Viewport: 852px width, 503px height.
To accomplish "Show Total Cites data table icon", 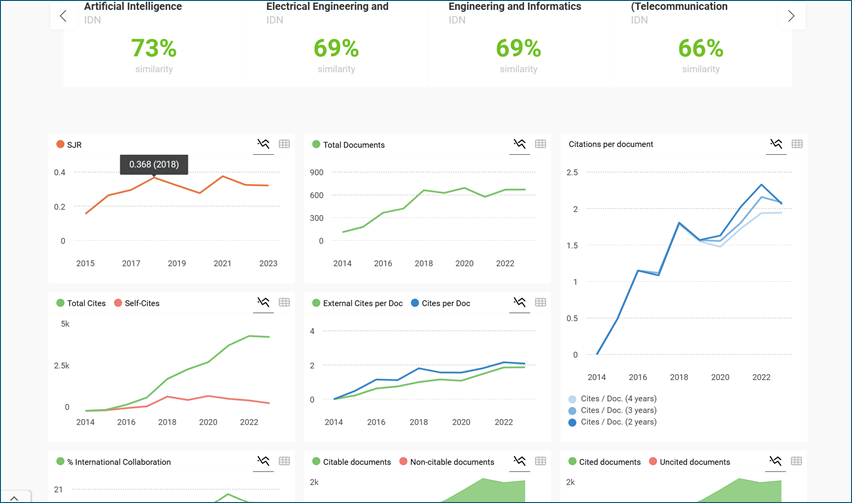I will click(284, 302).
